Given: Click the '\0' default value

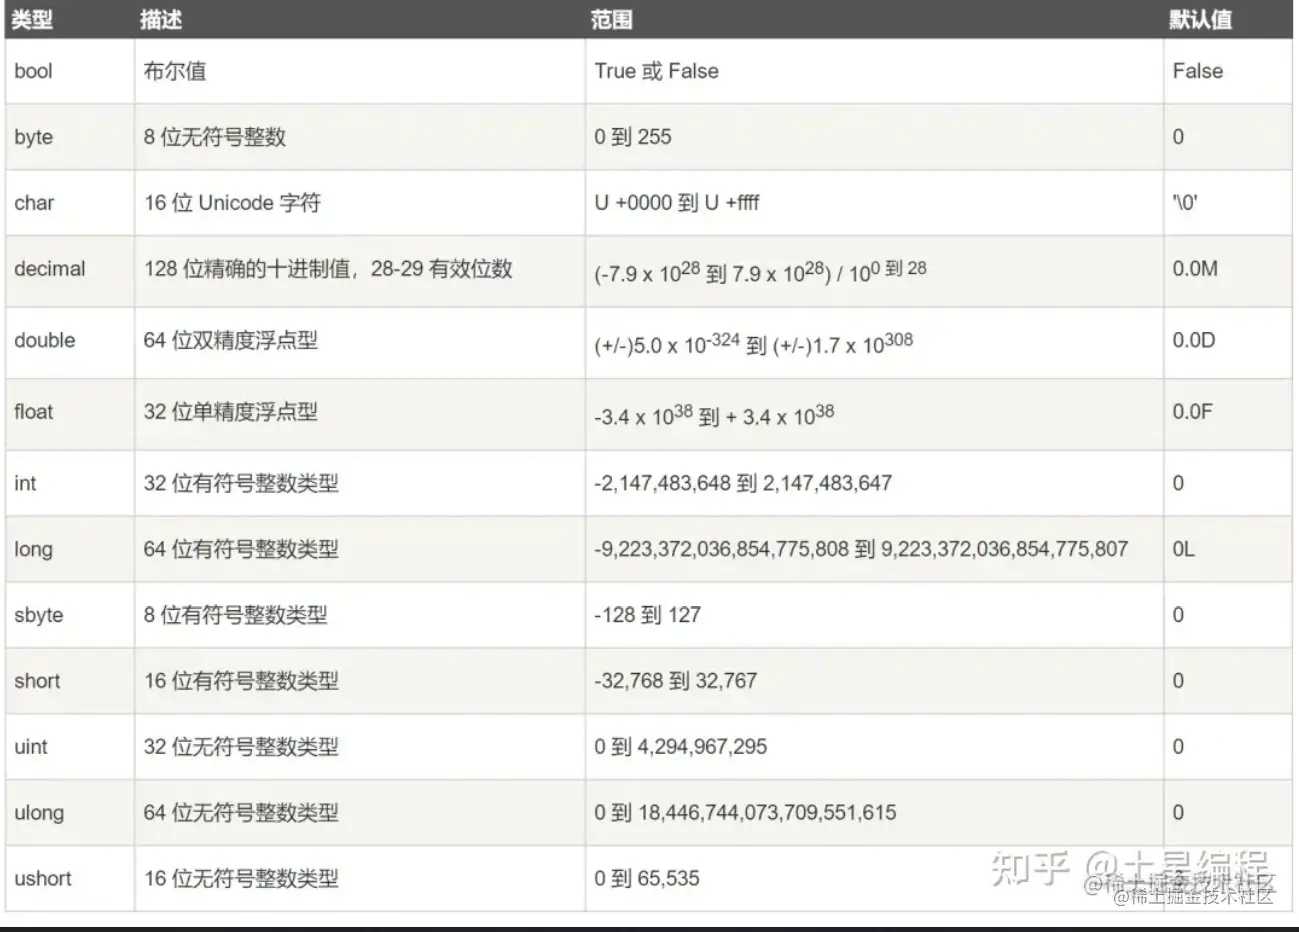Looking at the screenshot, I should pos(1185,203).
